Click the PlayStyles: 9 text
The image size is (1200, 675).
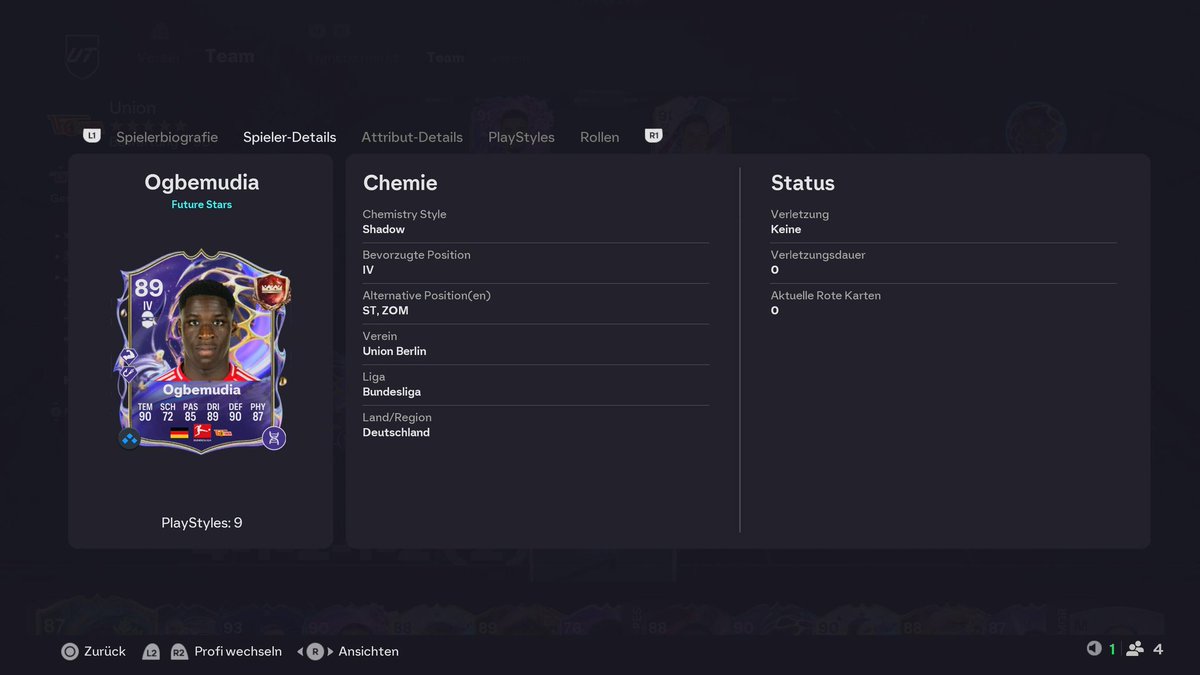tap(201, 523)
